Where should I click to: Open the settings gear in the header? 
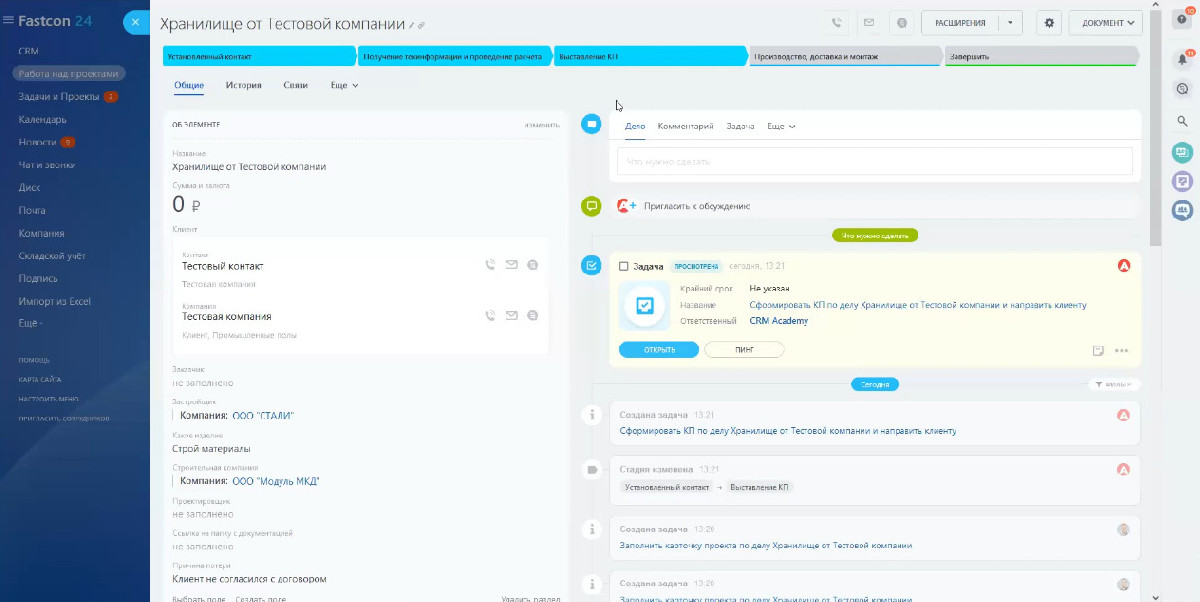click(1049, 22)
